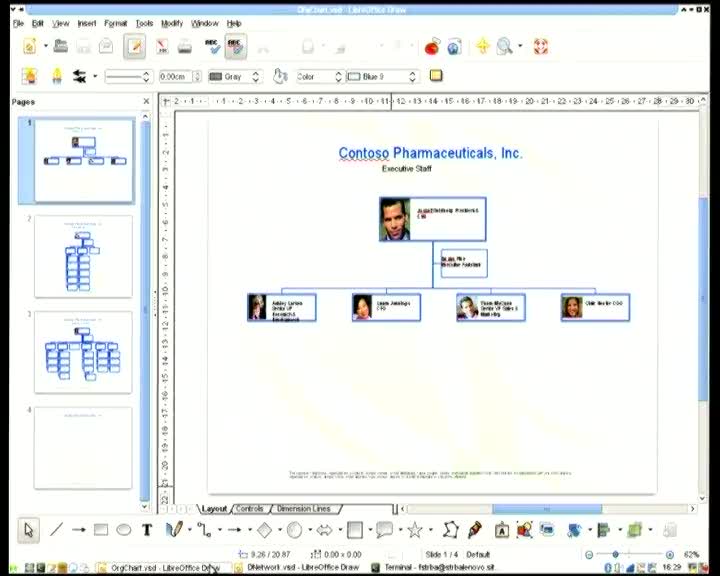The width and height of the screenshot is (720, 576).
Task: Open the Blue 9 fill color dropdown
Action: tap(382, 77)
